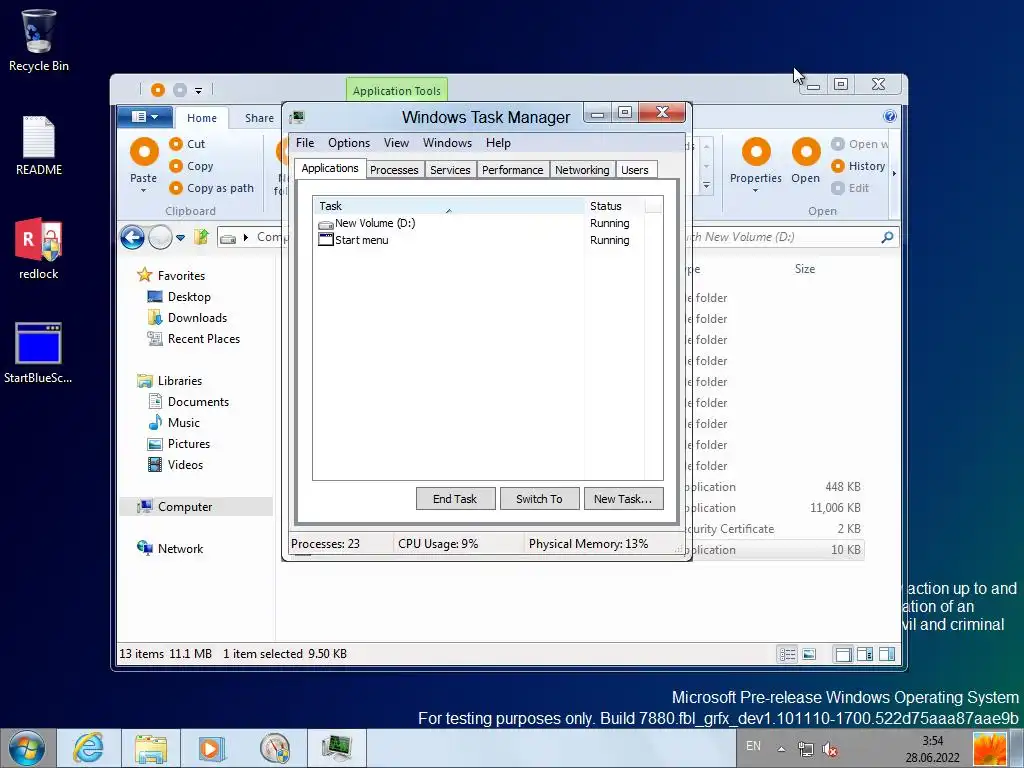Click the Start orb on taskbar
Image resolution: width=1024 pixels, height=768 pixels.
(27, 748)
